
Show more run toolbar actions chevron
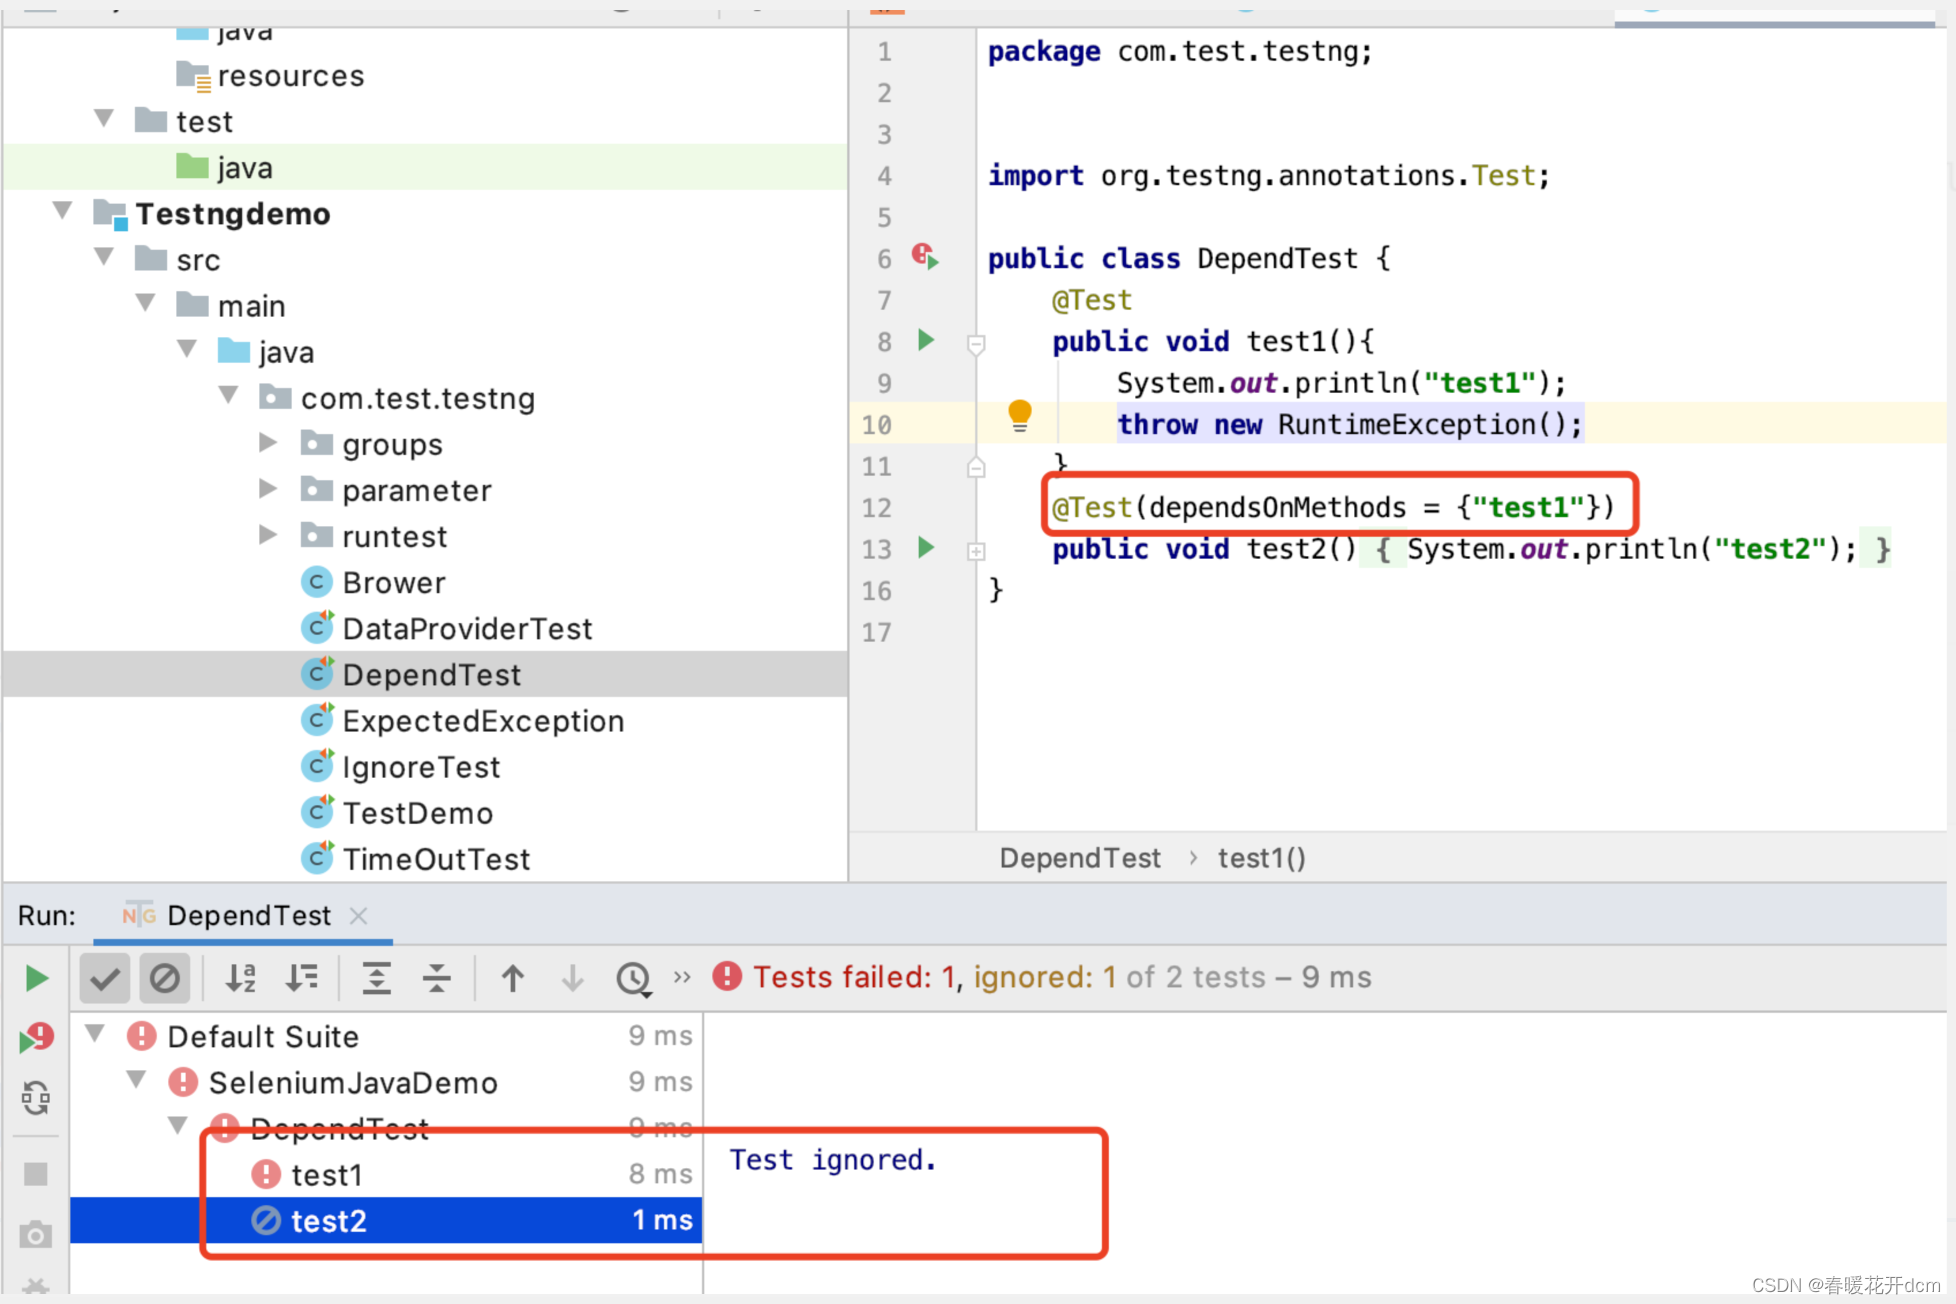coord(682,976)
